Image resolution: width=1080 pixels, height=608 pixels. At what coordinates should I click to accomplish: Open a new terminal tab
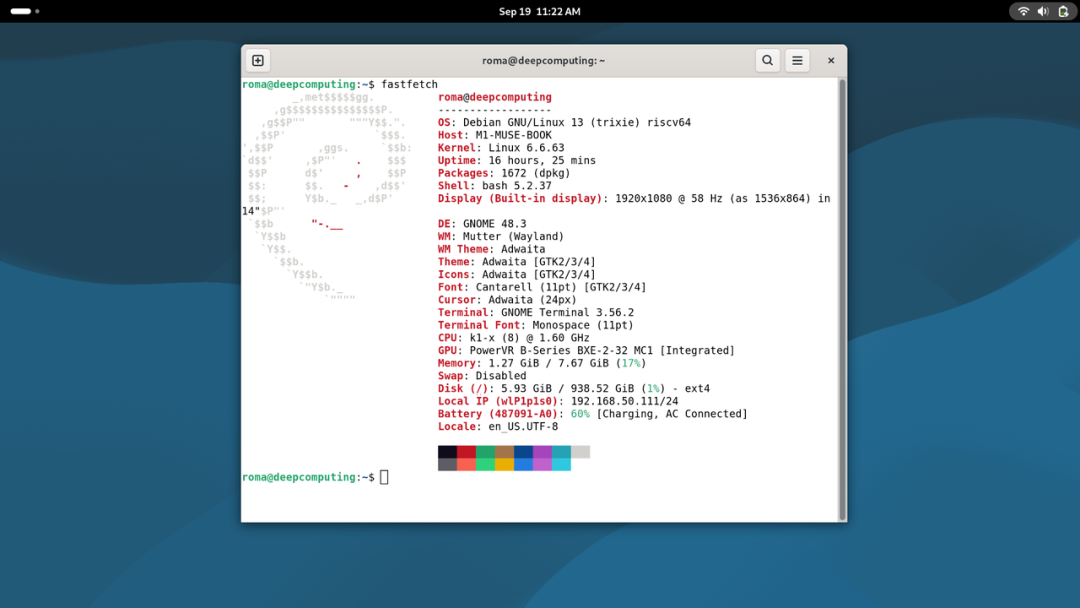(258, 61)
